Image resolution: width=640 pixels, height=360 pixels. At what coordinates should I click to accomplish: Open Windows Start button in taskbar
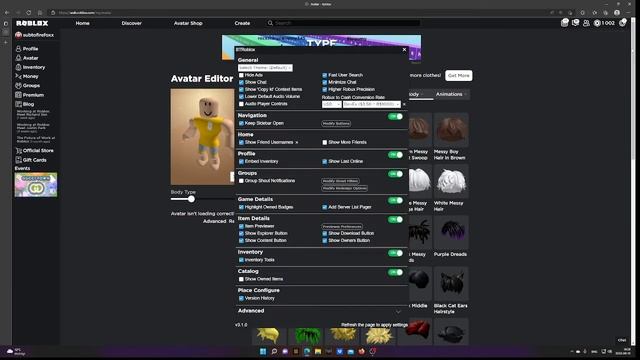tap(263, 351)
